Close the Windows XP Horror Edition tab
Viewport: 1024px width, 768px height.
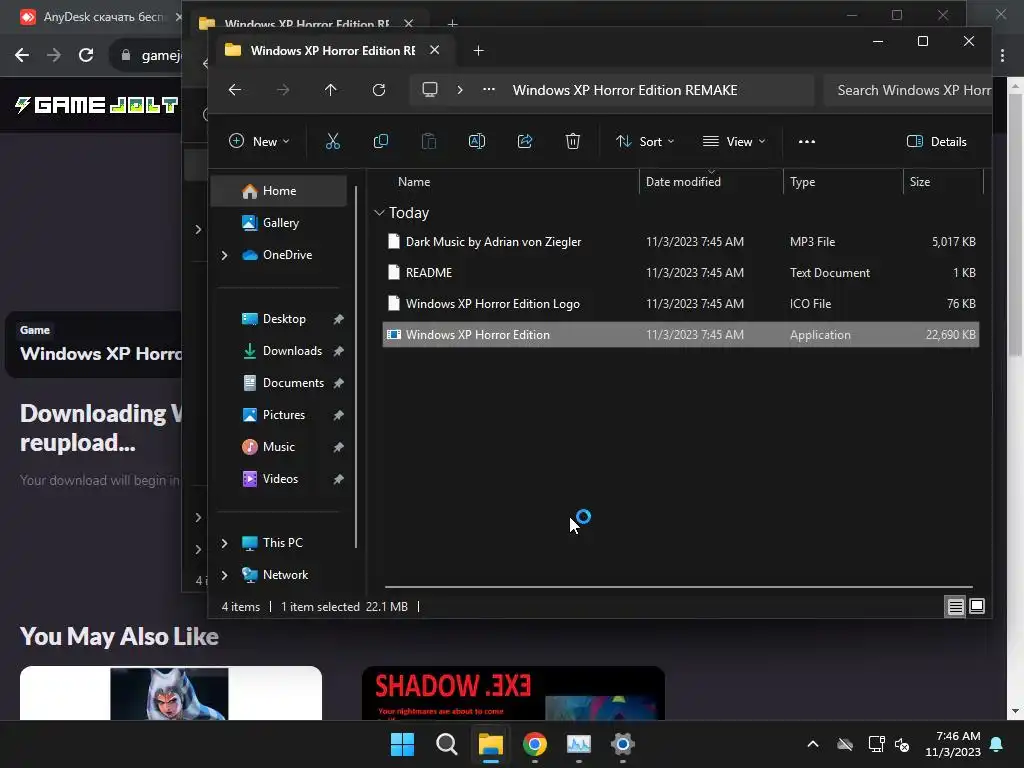click(434, 50)
